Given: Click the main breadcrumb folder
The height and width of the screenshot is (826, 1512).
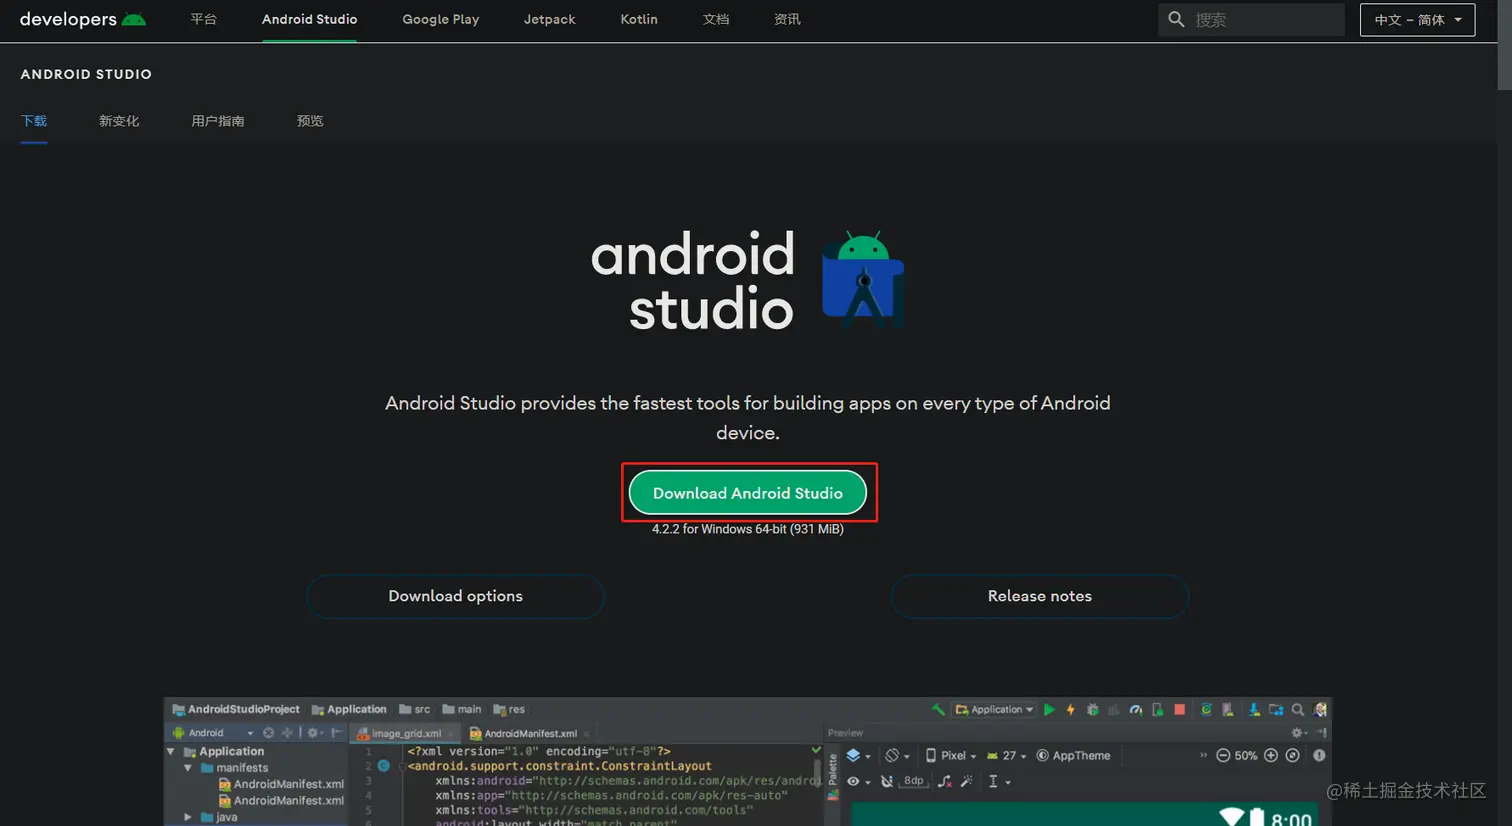Looking at the screenshot, I should pyautogui.click(x=462, y=709).
